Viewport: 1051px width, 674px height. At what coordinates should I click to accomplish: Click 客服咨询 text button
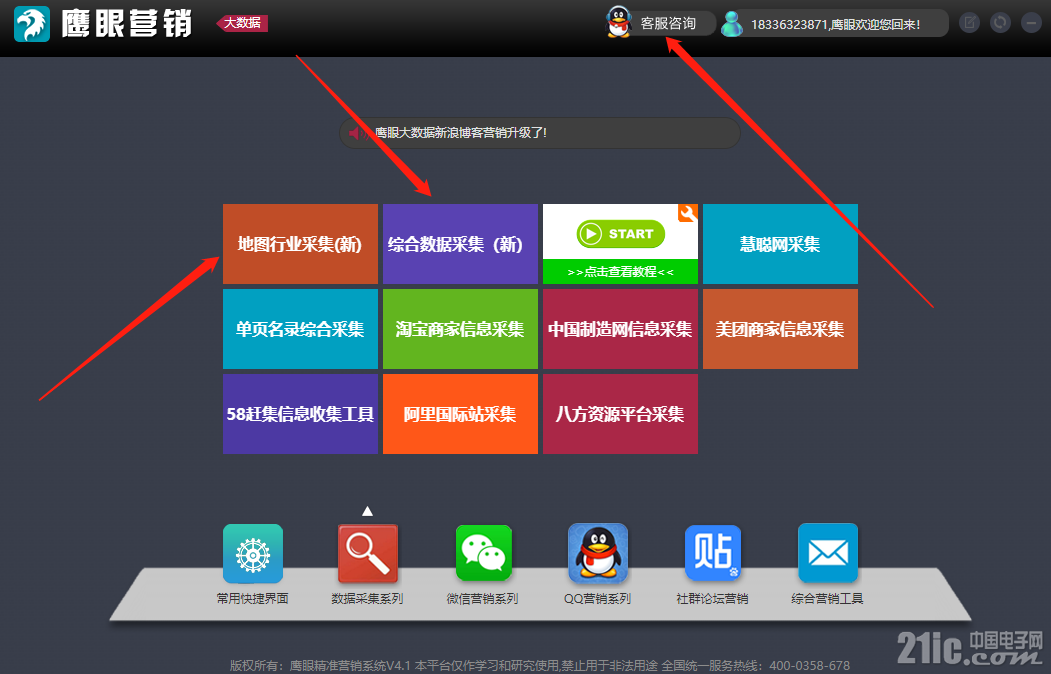[668, 23]
